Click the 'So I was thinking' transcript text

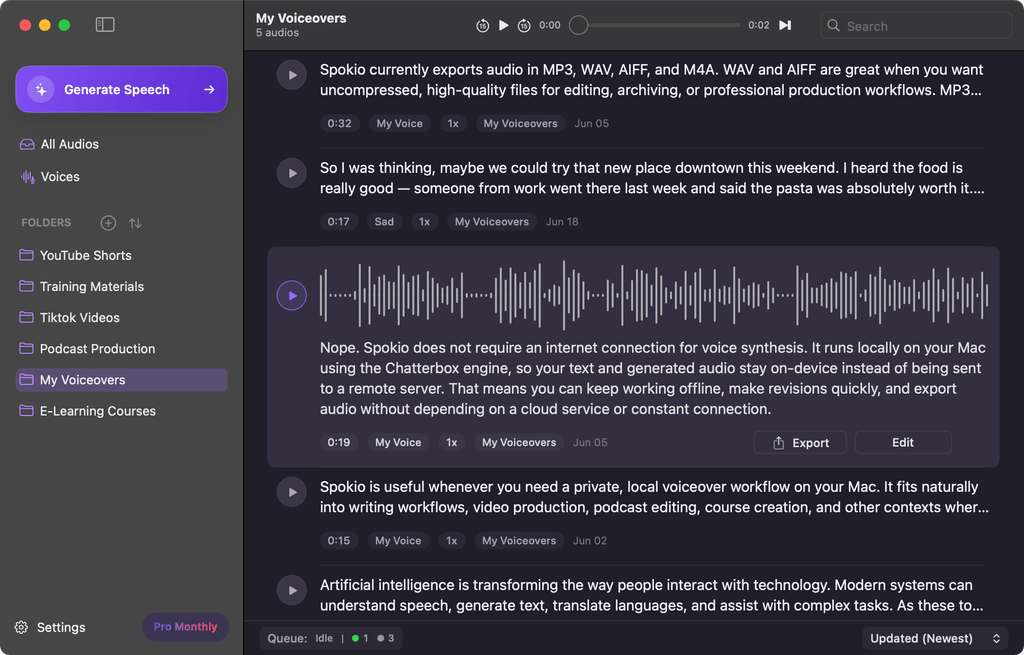pyautogui.click(x=652, y=178)
